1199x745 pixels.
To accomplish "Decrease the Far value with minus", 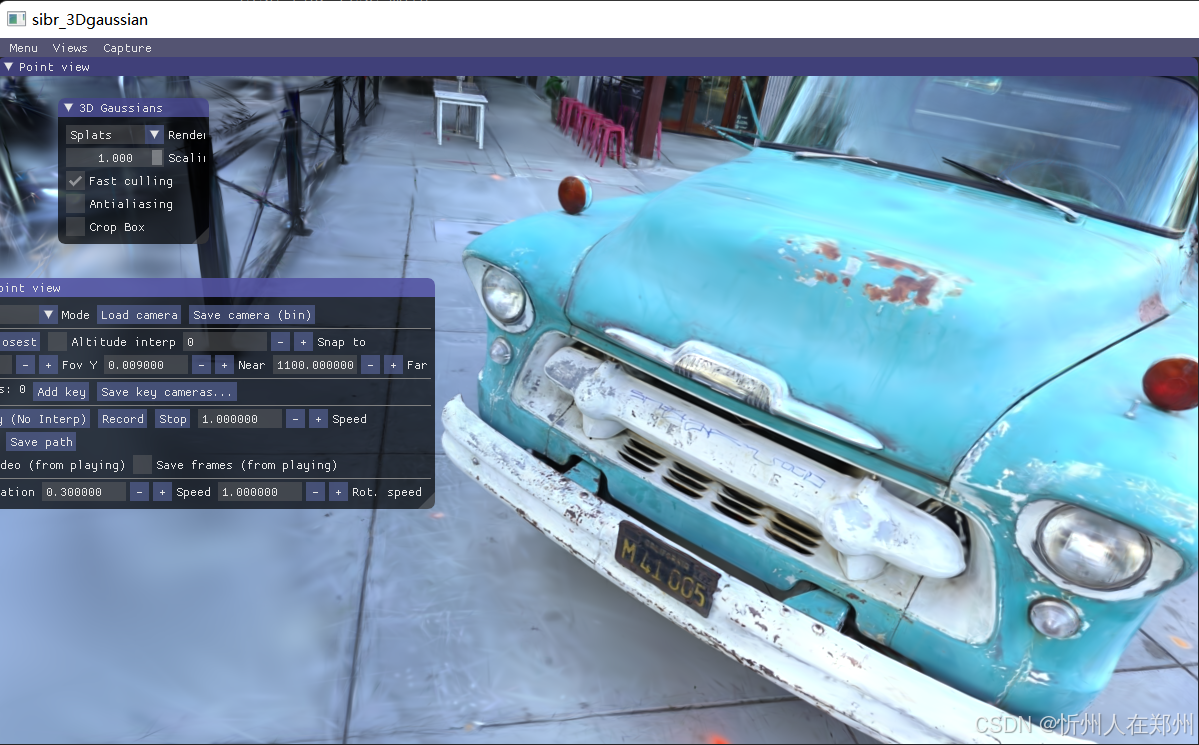I will click(370, 365).
